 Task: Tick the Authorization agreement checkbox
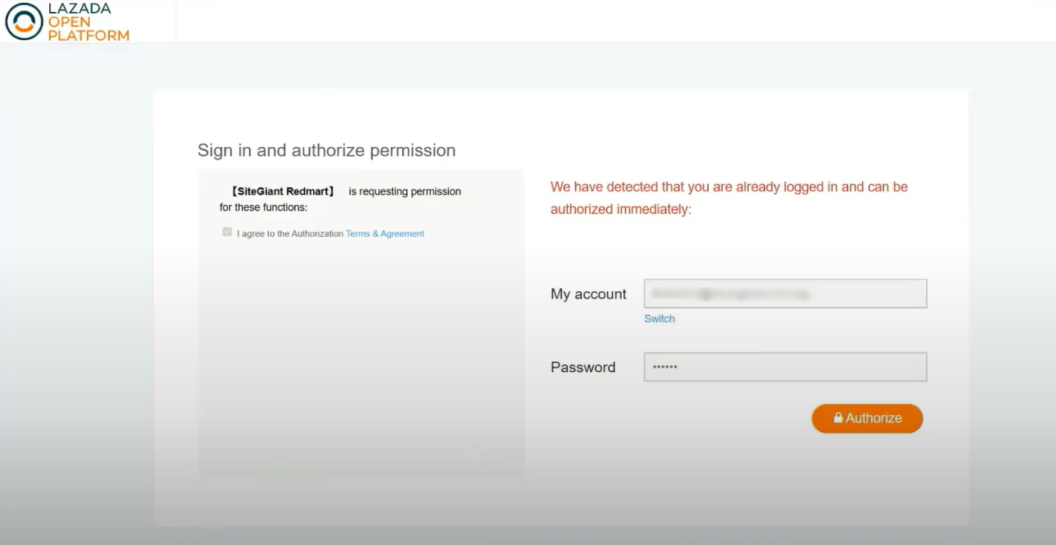227,232
